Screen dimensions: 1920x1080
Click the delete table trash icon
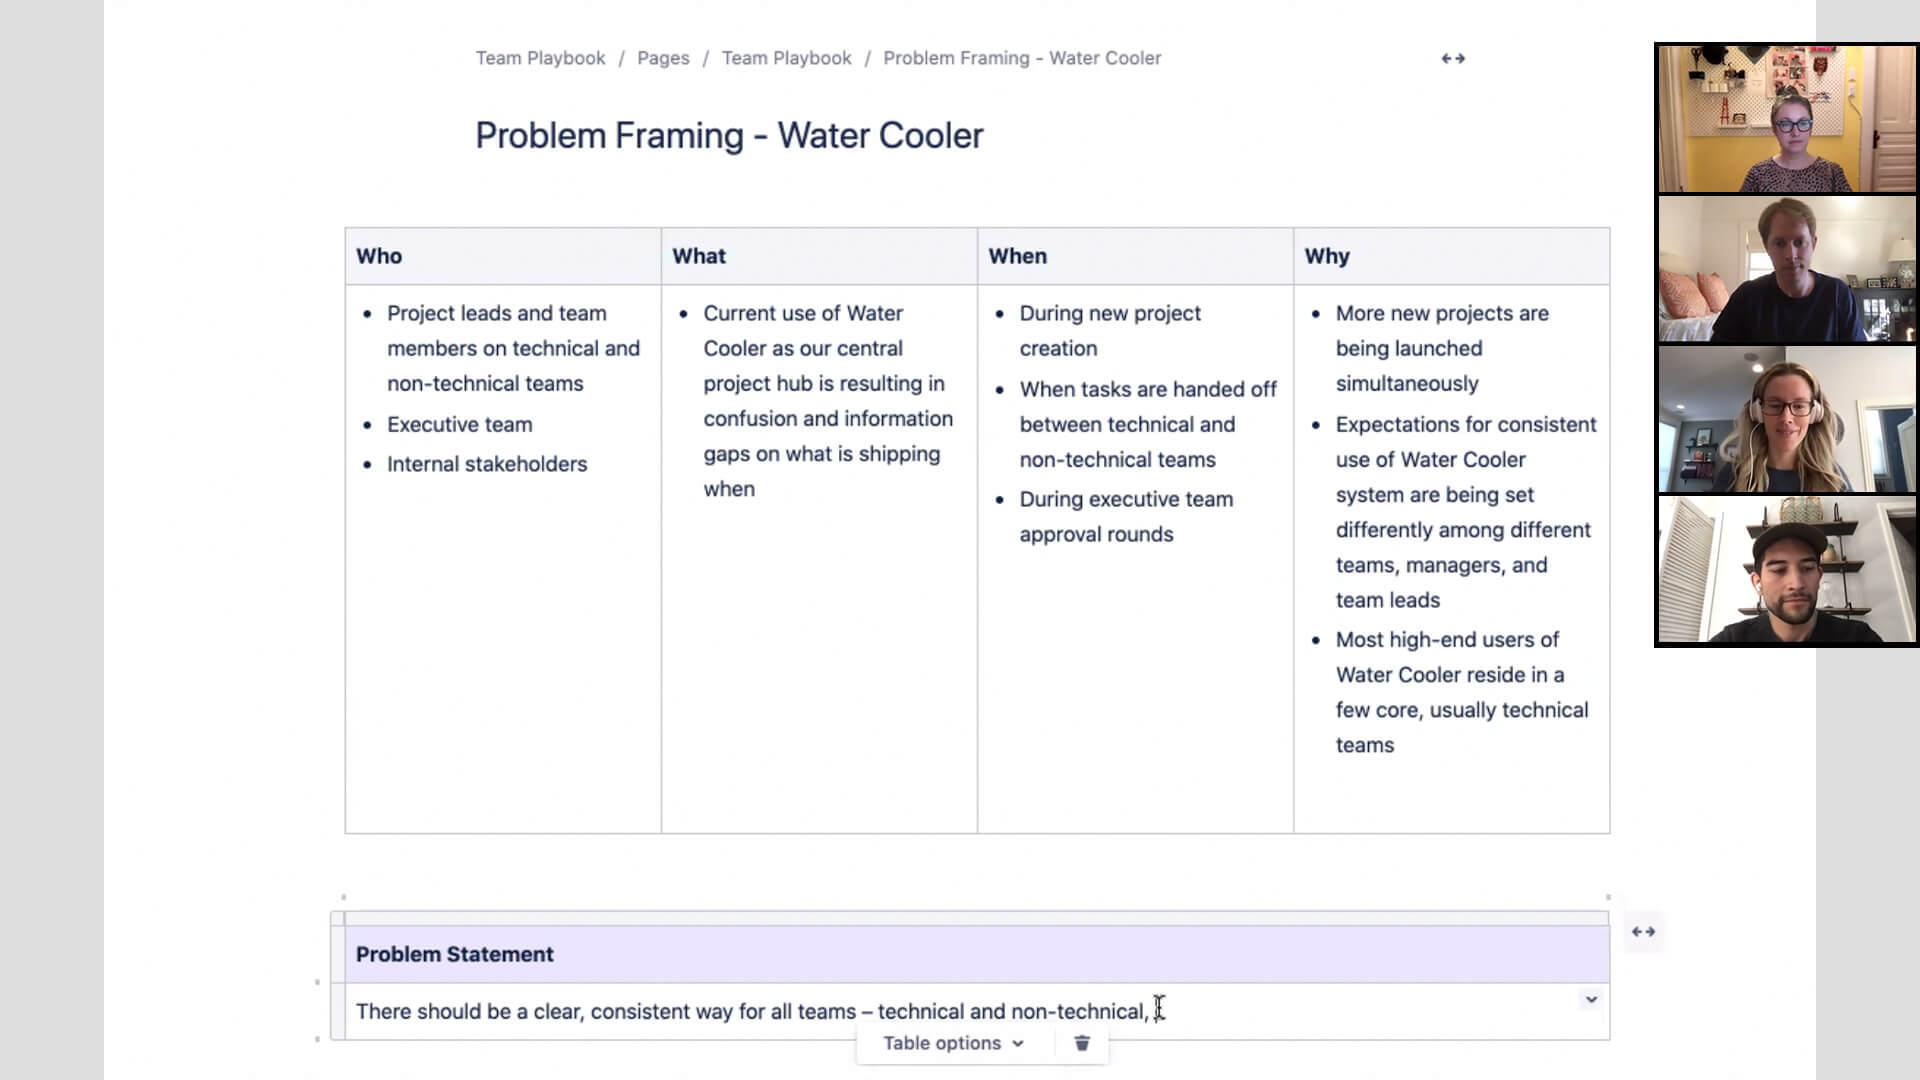click(1081, 1043)
